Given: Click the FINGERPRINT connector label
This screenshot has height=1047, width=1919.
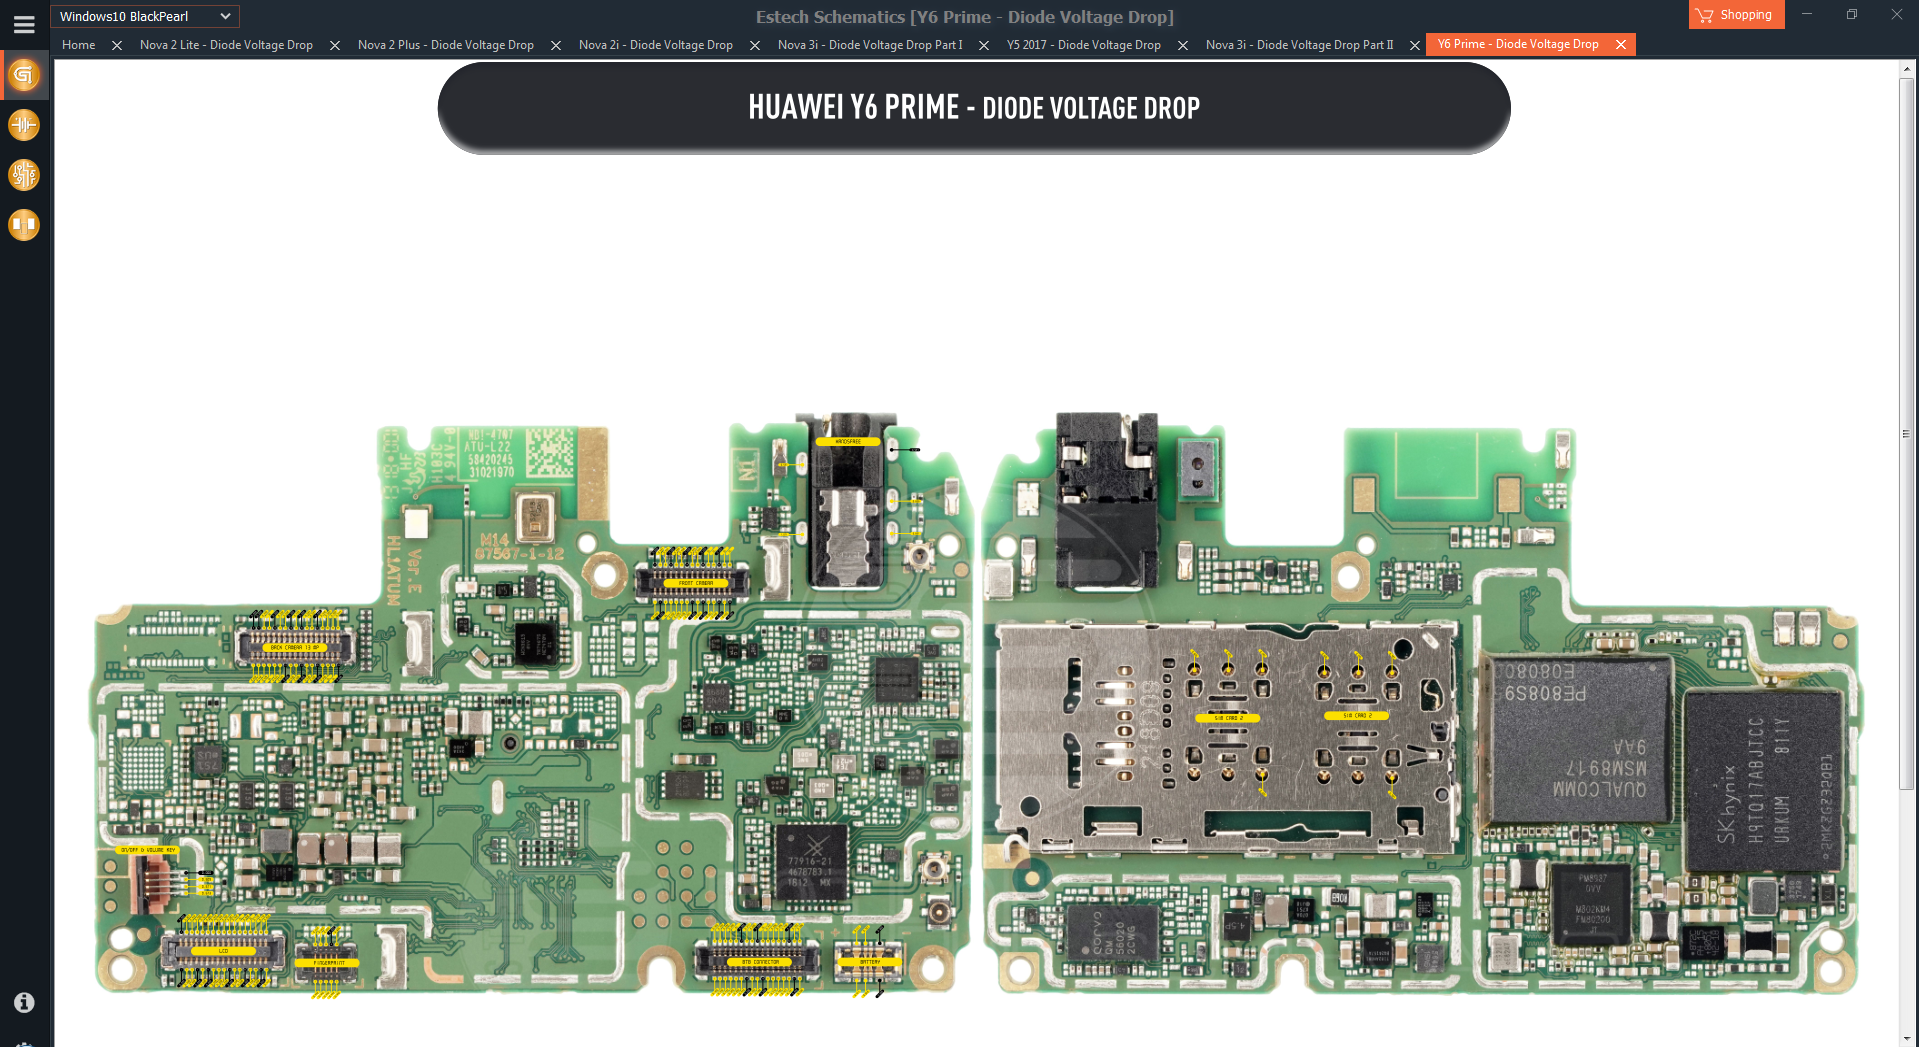Looking at the screenshot, I should point(328,963).
